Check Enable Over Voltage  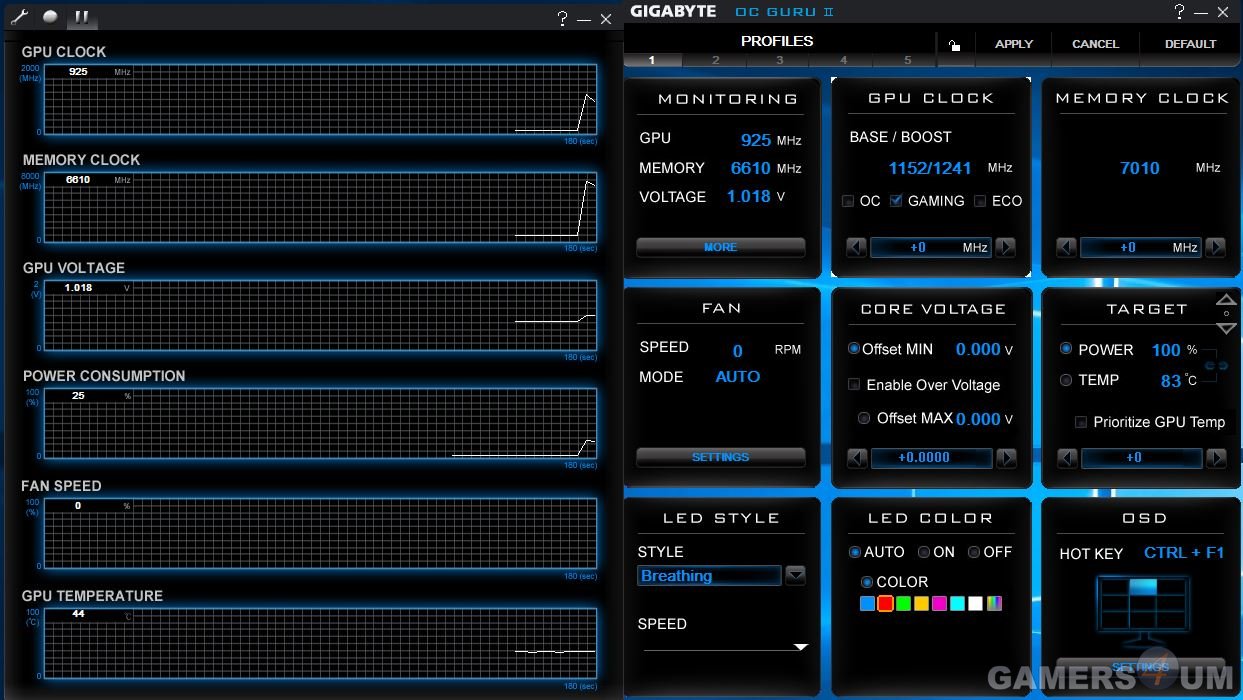pyautogui.click(x=854, y=384)
